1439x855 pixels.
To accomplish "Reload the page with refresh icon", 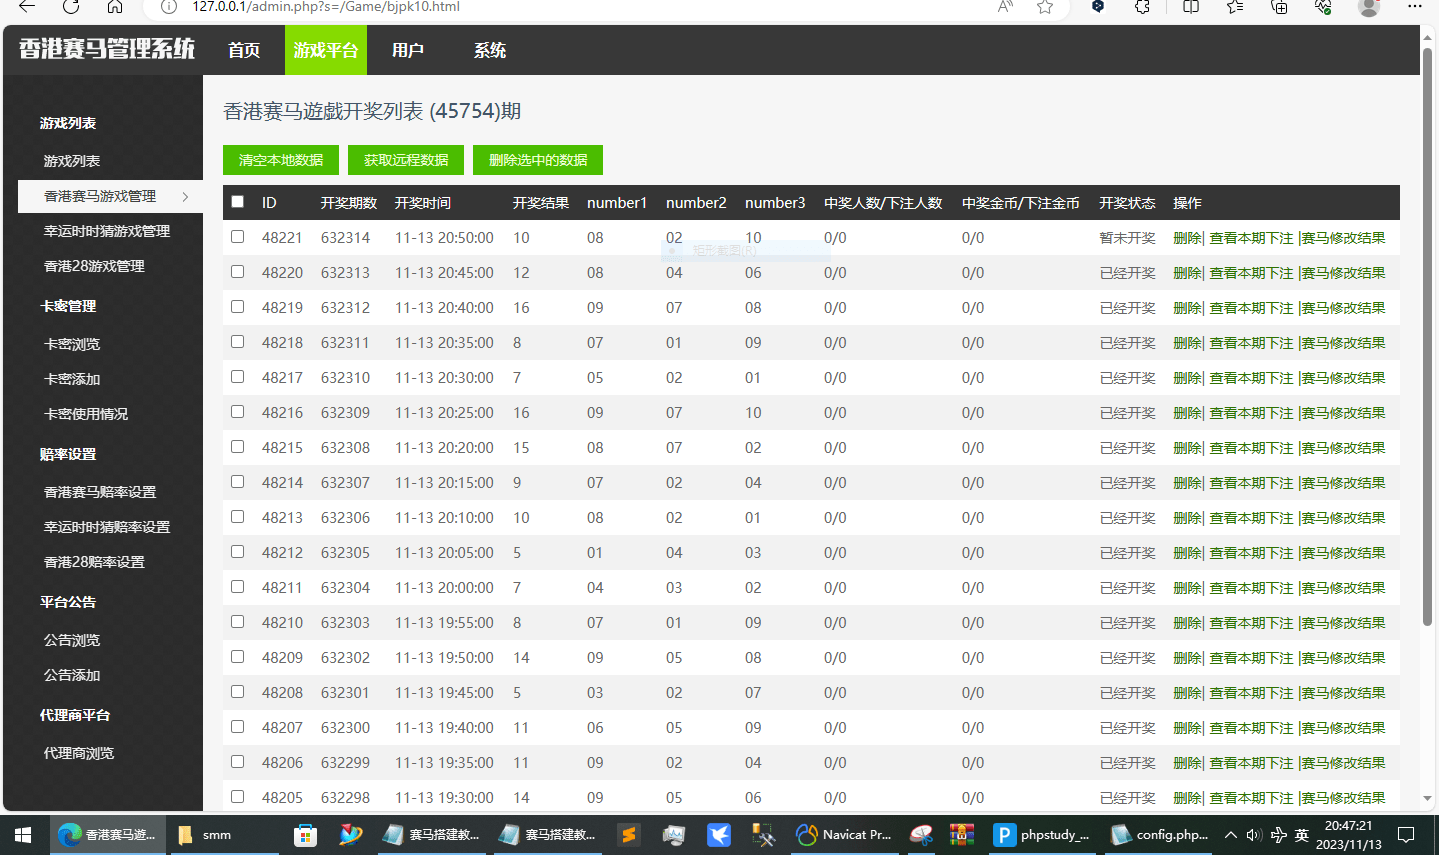I will [71, 6].
